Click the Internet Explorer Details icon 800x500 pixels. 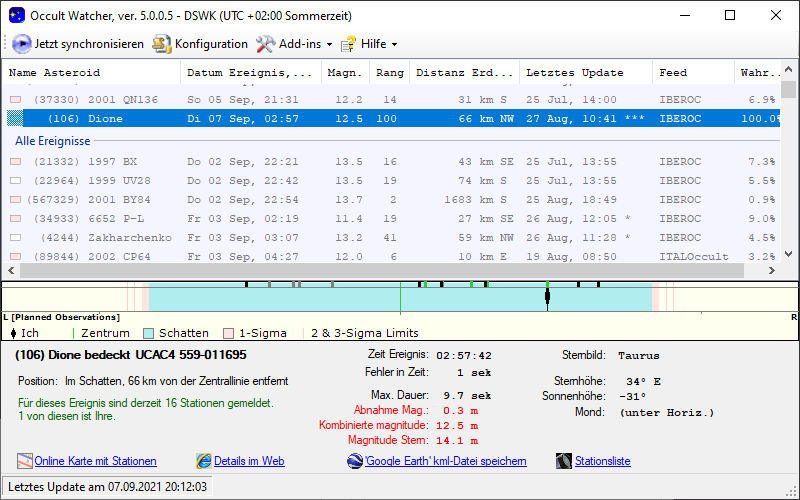tap(204, 461)
